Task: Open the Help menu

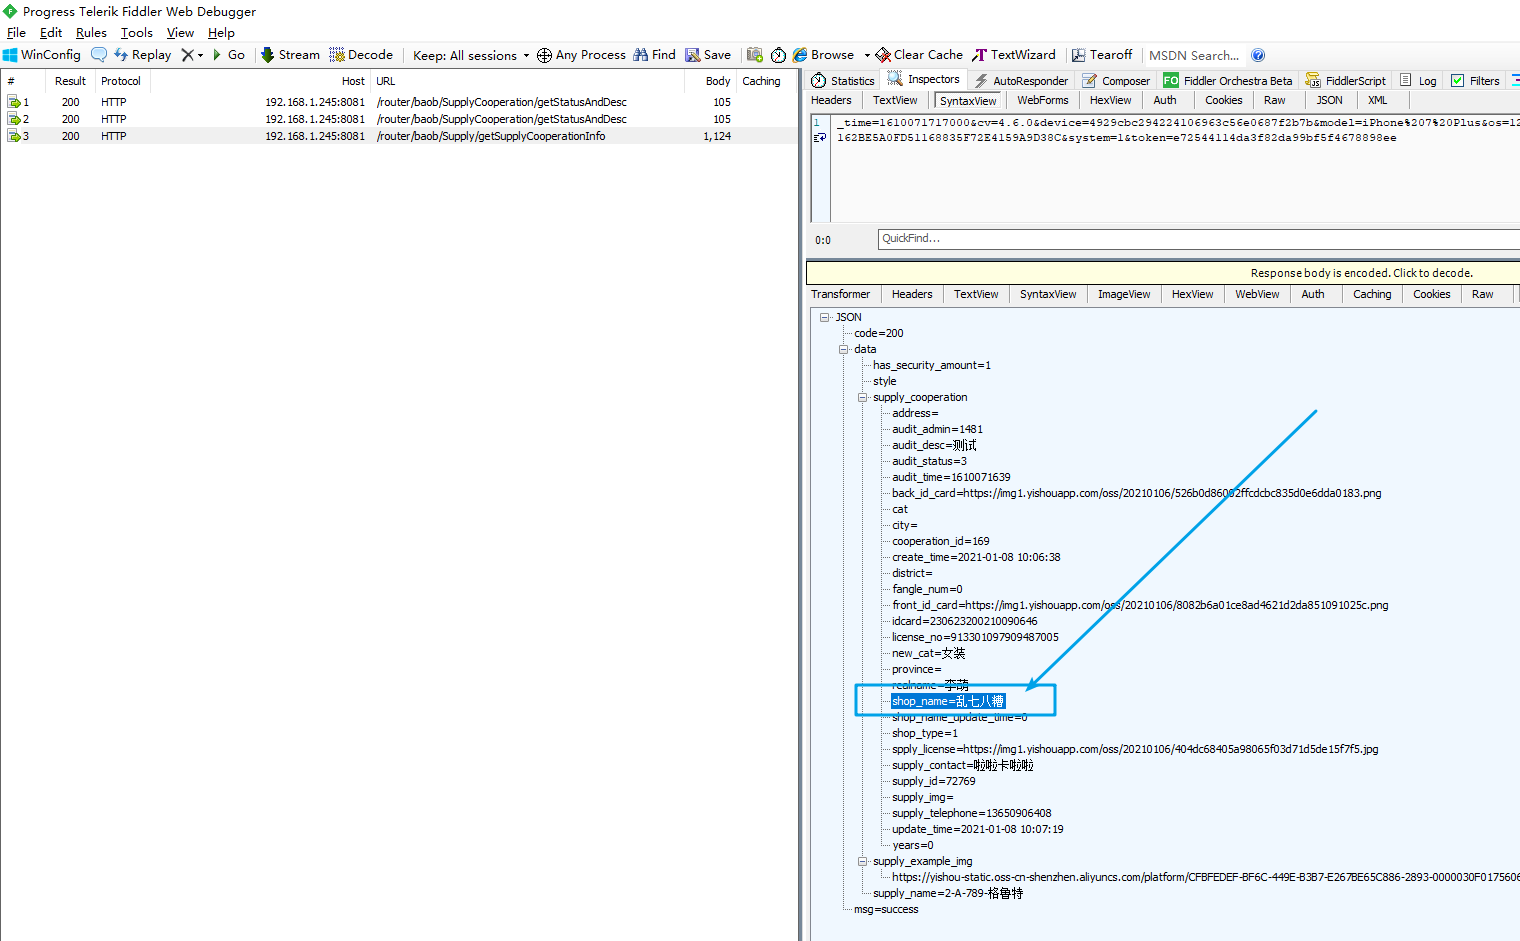Action: pyautogui.click(x=221, y=33)
